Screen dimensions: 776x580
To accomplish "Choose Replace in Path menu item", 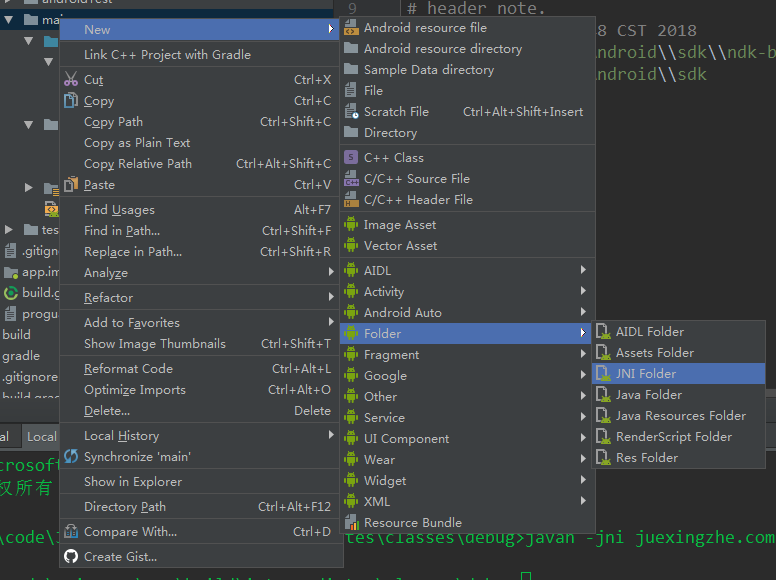I will (199, 251).
